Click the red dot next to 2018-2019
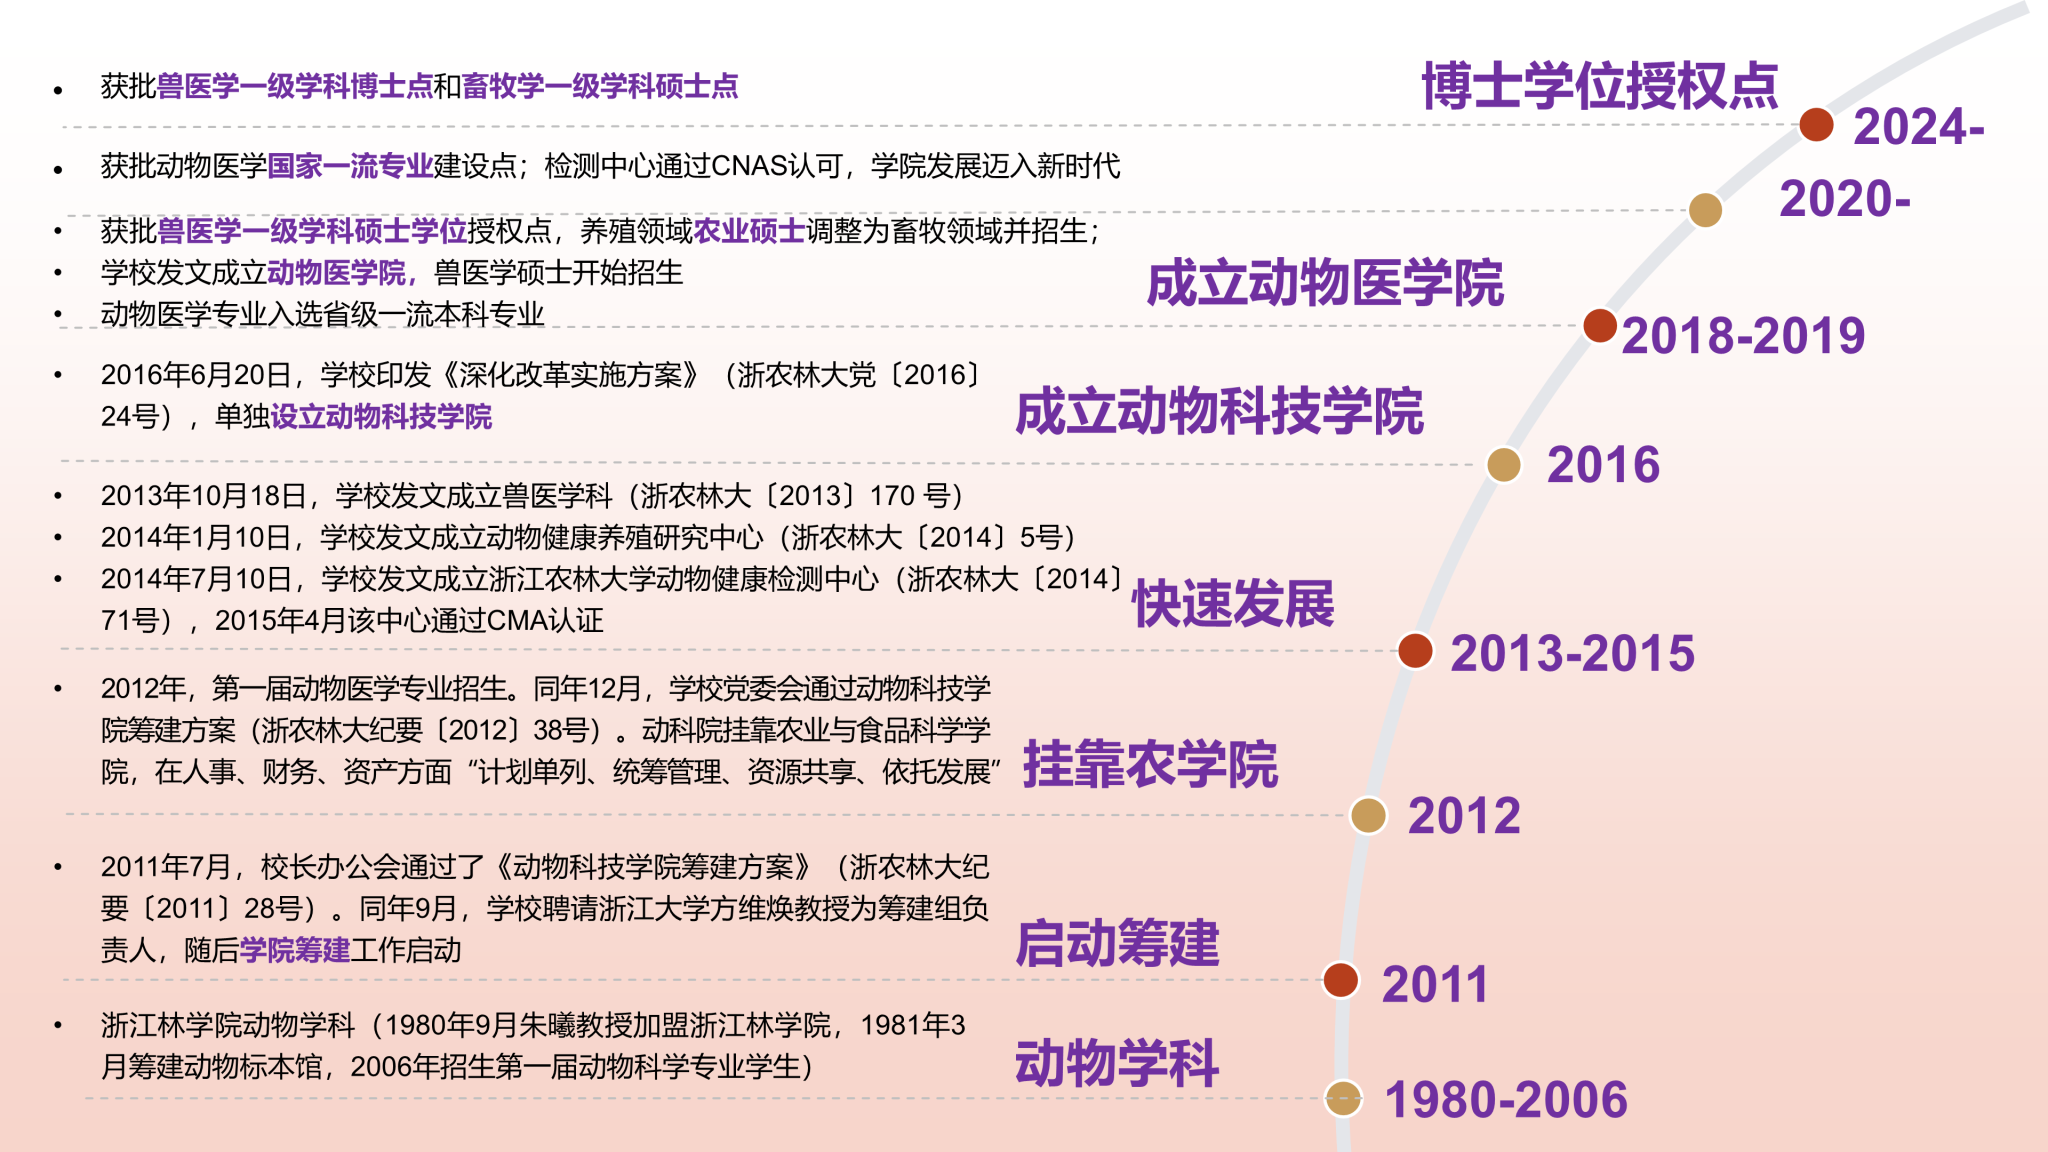Image resolution: width=2048 pixels, height=1152 pixels. [x=1600, y=325]
